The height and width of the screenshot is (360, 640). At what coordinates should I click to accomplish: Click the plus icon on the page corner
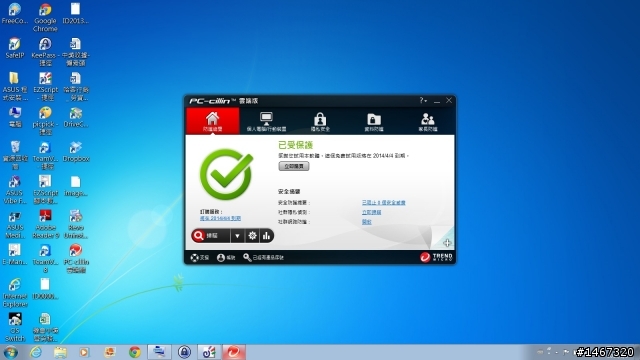(x=447, y=243)
